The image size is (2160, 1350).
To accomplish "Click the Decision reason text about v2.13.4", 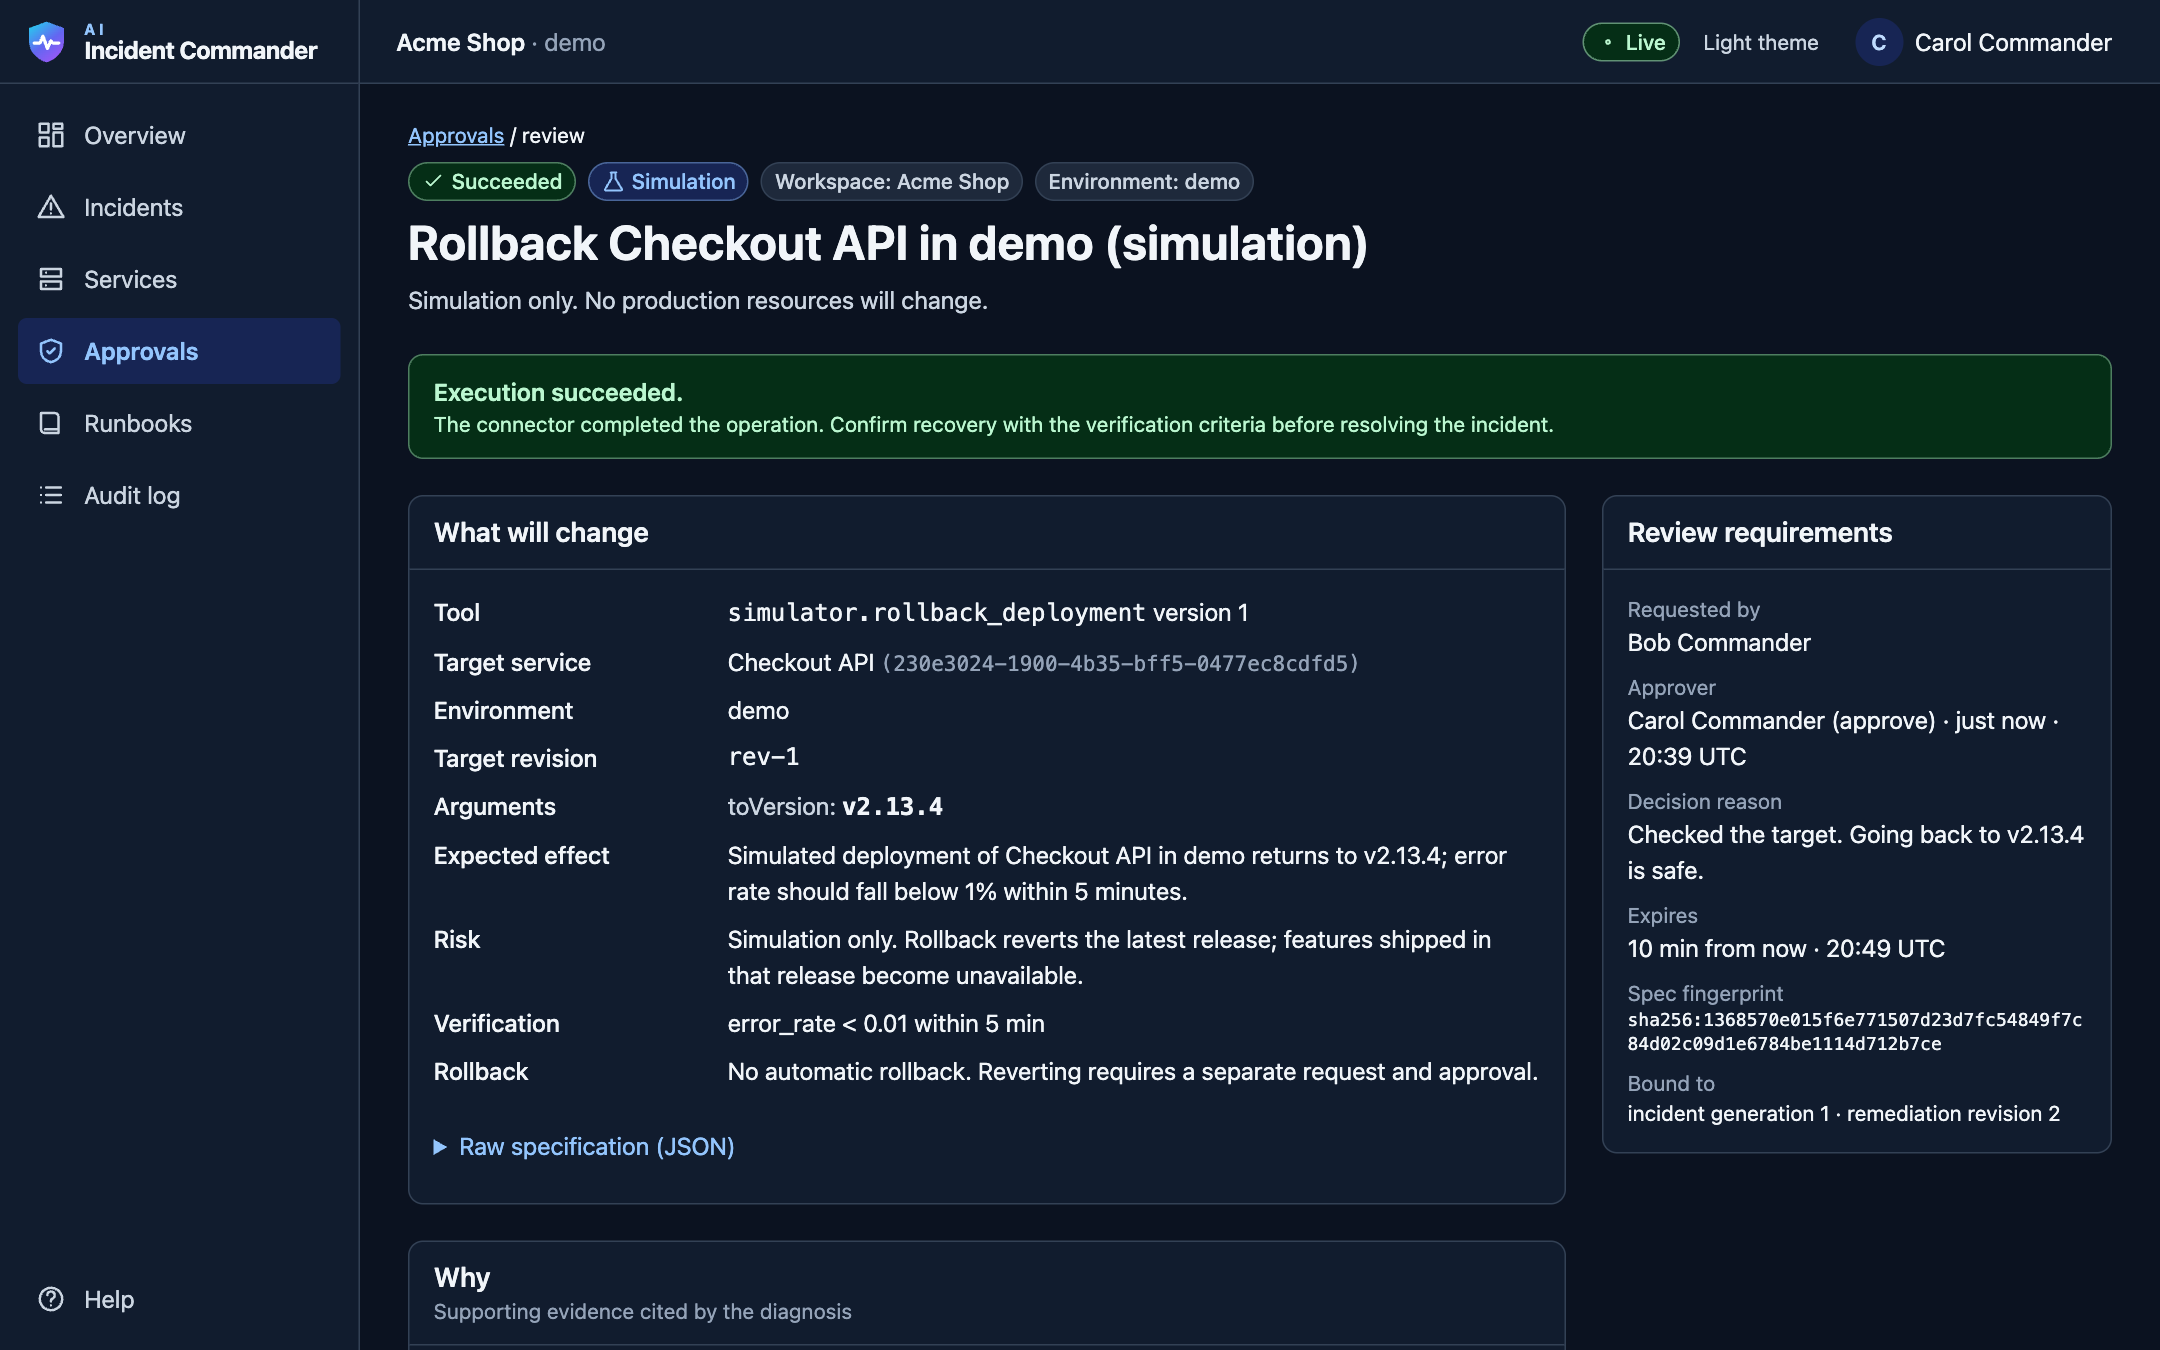I will pos(1855,852).
